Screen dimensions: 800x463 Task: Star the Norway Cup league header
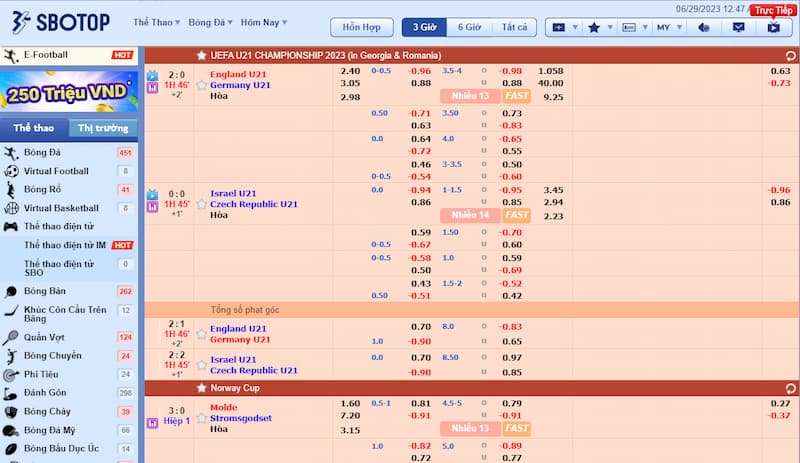point(202,387)
